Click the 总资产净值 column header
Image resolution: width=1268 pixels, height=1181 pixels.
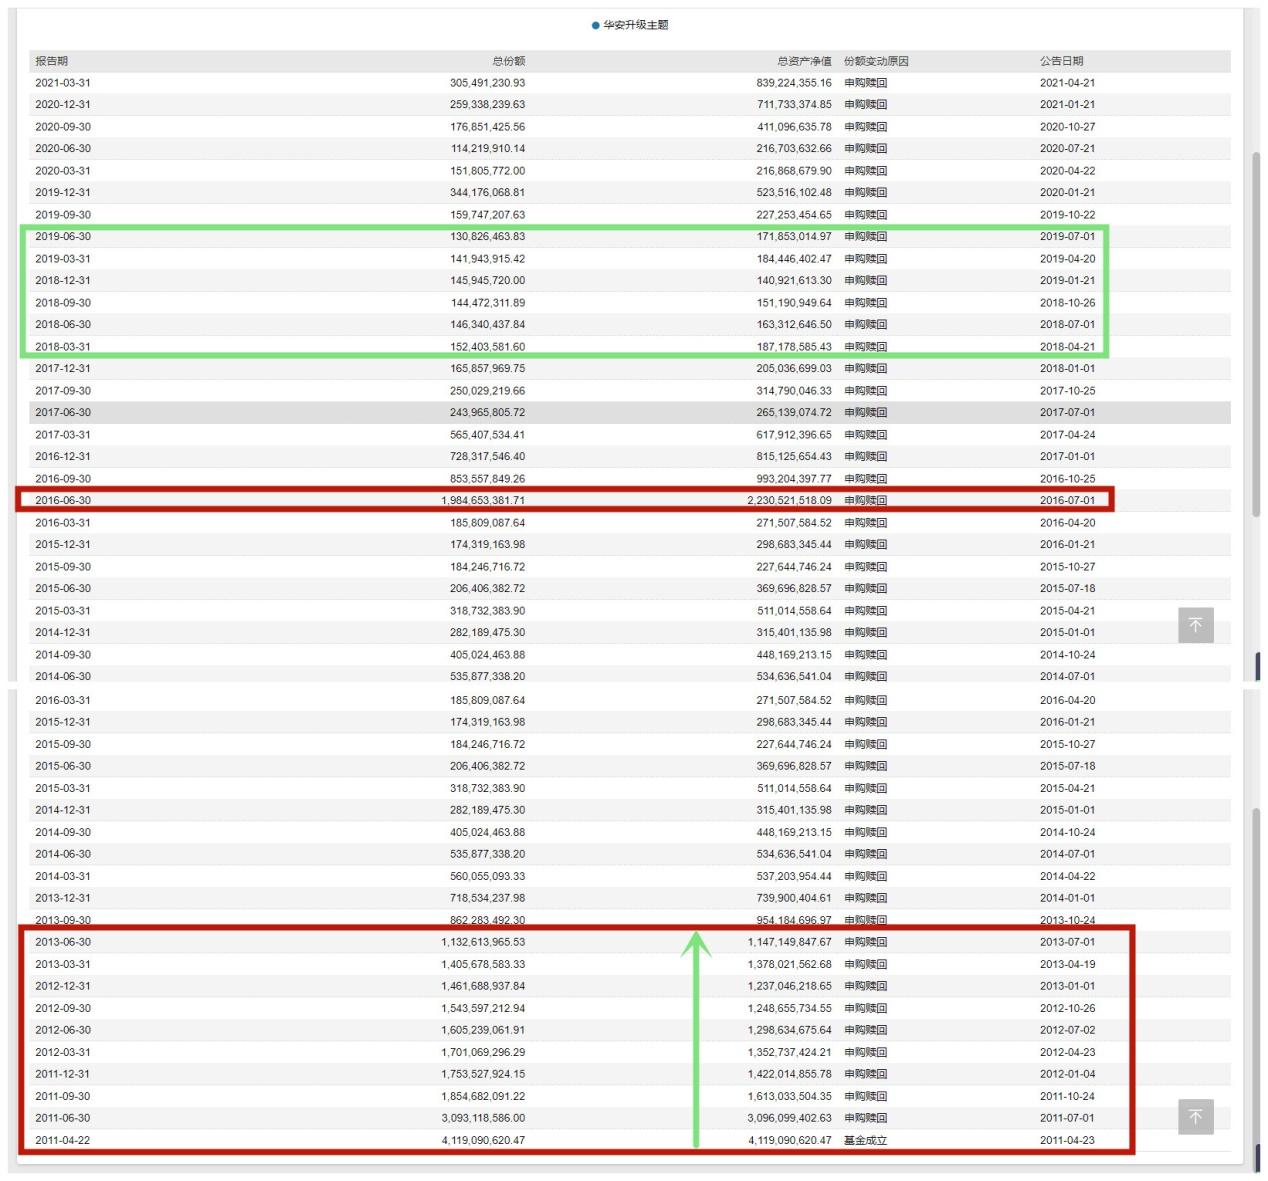[804, 61]
